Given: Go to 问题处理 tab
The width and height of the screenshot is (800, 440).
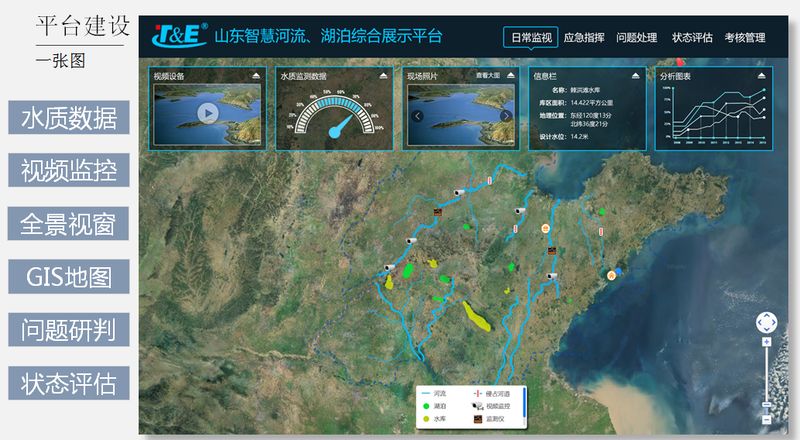Looking at the screenshot, I should 637,38.
